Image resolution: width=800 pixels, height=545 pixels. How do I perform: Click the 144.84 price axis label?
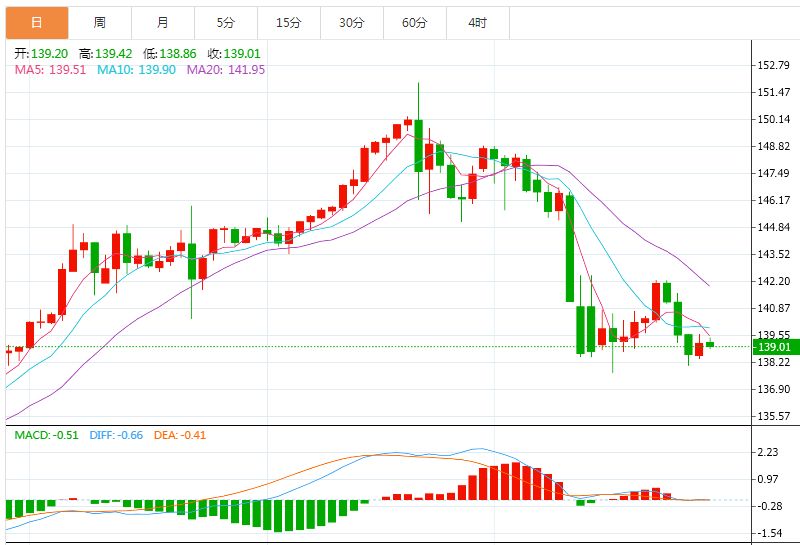tap(773, 228)
